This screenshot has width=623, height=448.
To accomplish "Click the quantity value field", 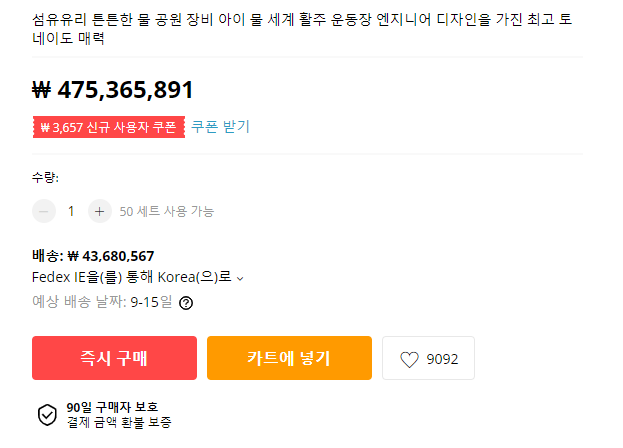I will pos(71,211).
